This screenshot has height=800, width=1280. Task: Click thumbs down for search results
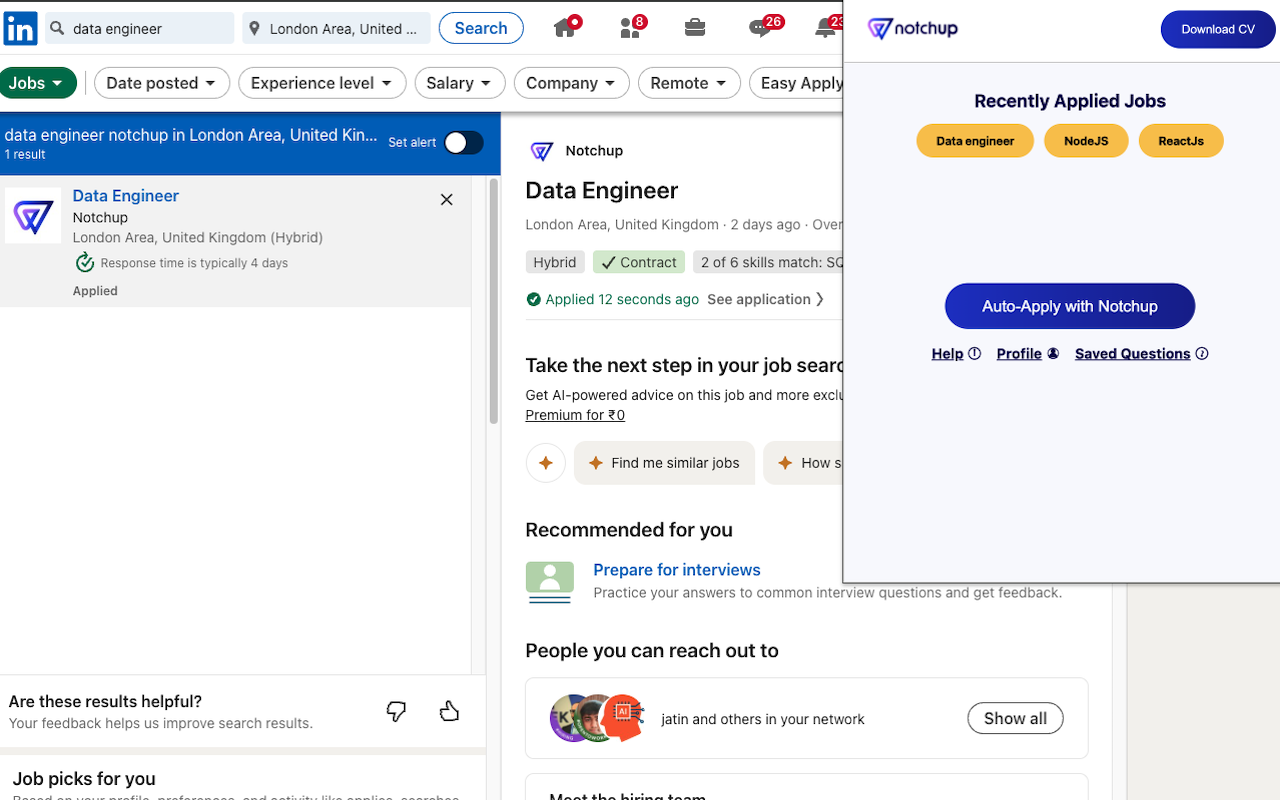[396, 711]
